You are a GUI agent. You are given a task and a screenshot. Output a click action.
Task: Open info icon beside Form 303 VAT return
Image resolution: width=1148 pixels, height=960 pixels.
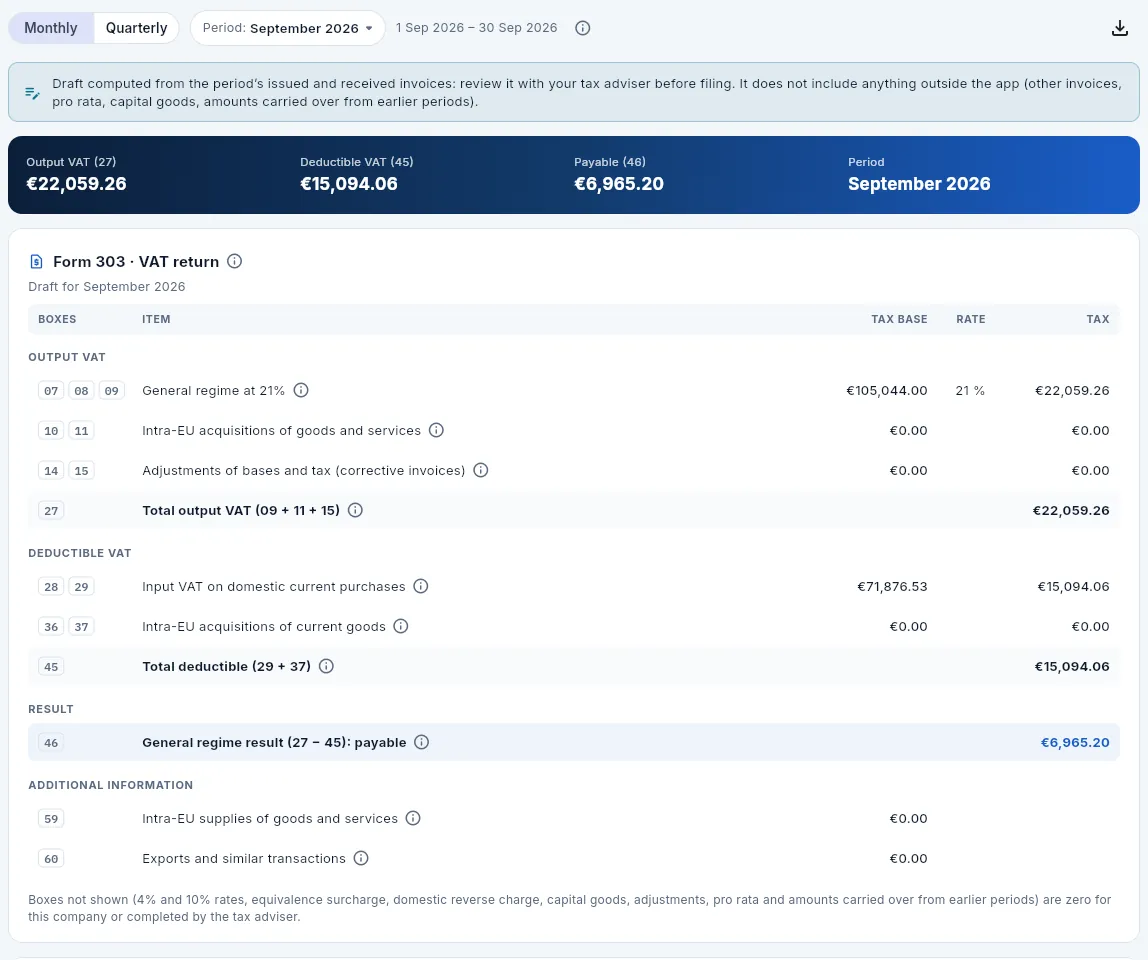tap(234, 261)
